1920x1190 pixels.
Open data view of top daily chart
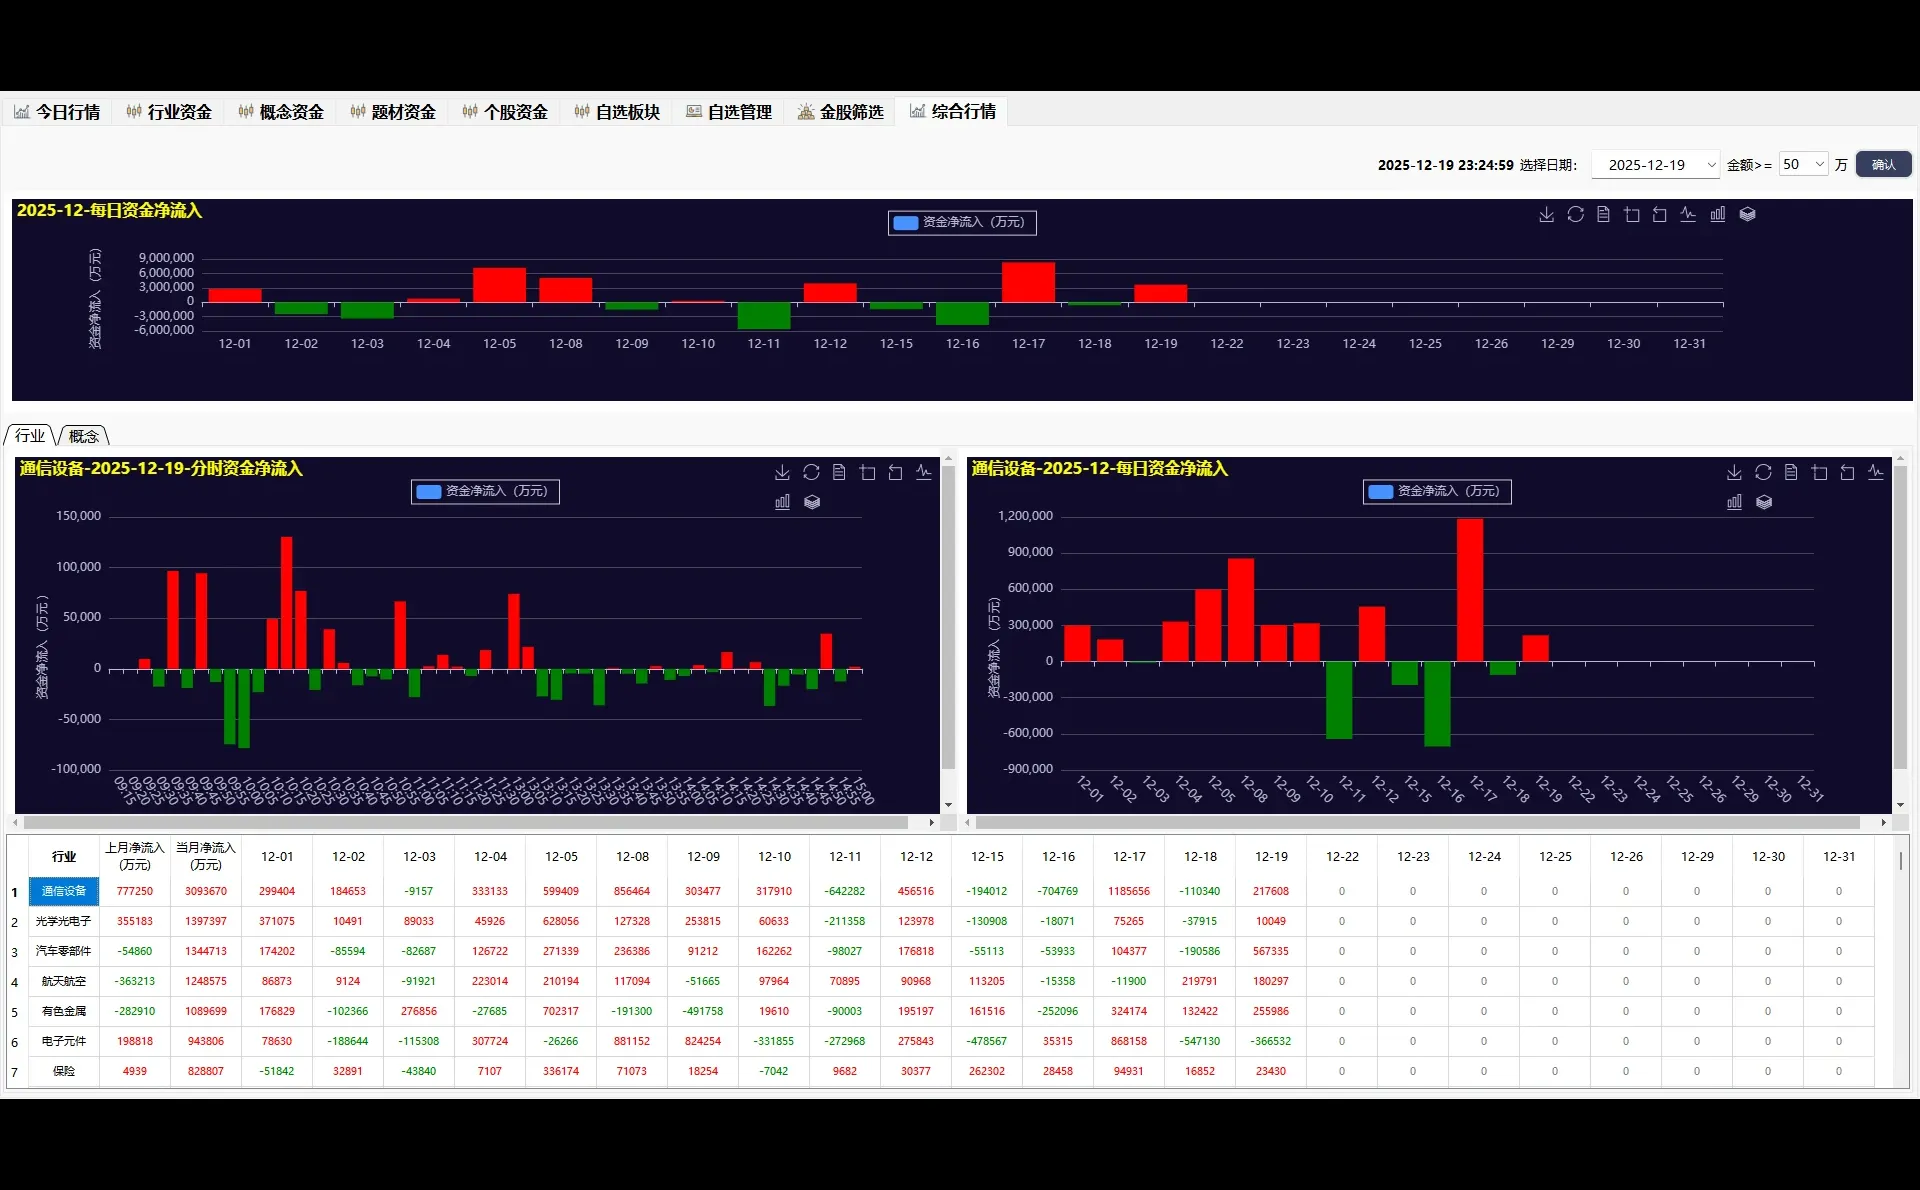point(1603,215)
